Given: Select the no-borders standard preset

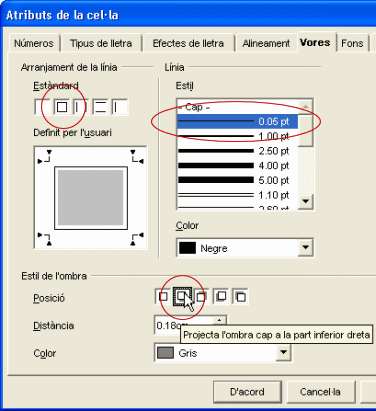Looking at the screenshot, I should [x=42, y=107].
